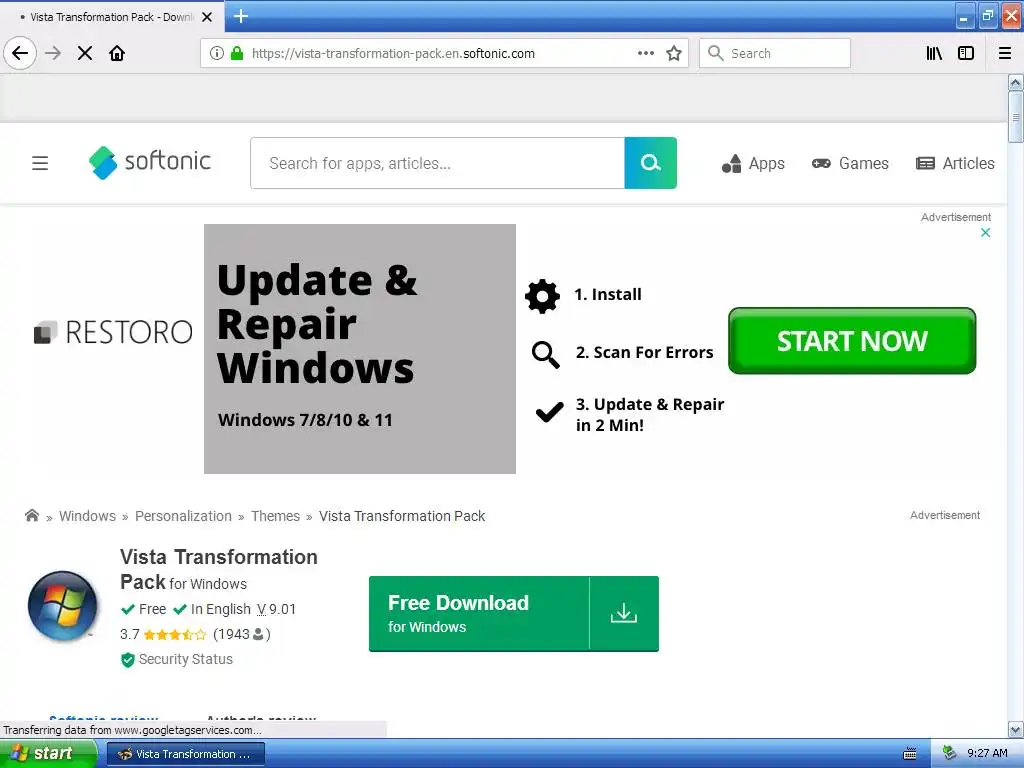Click Vista Transformation Pack breadcrumb text
1024x768 pixels.
pyautogui.click(x=402, y=516)
